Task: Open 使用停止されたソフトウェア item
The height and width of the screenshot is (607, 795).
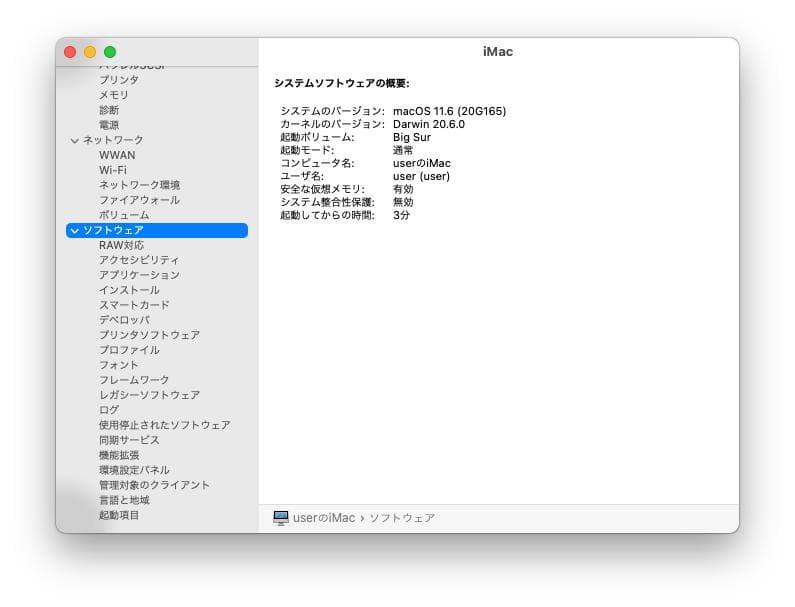Action: [x=165, y=425]
